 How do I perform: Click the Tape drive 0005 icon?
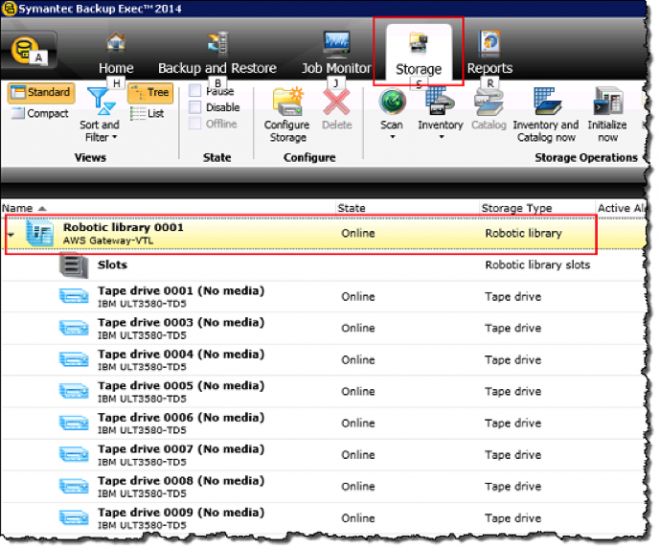74,391
